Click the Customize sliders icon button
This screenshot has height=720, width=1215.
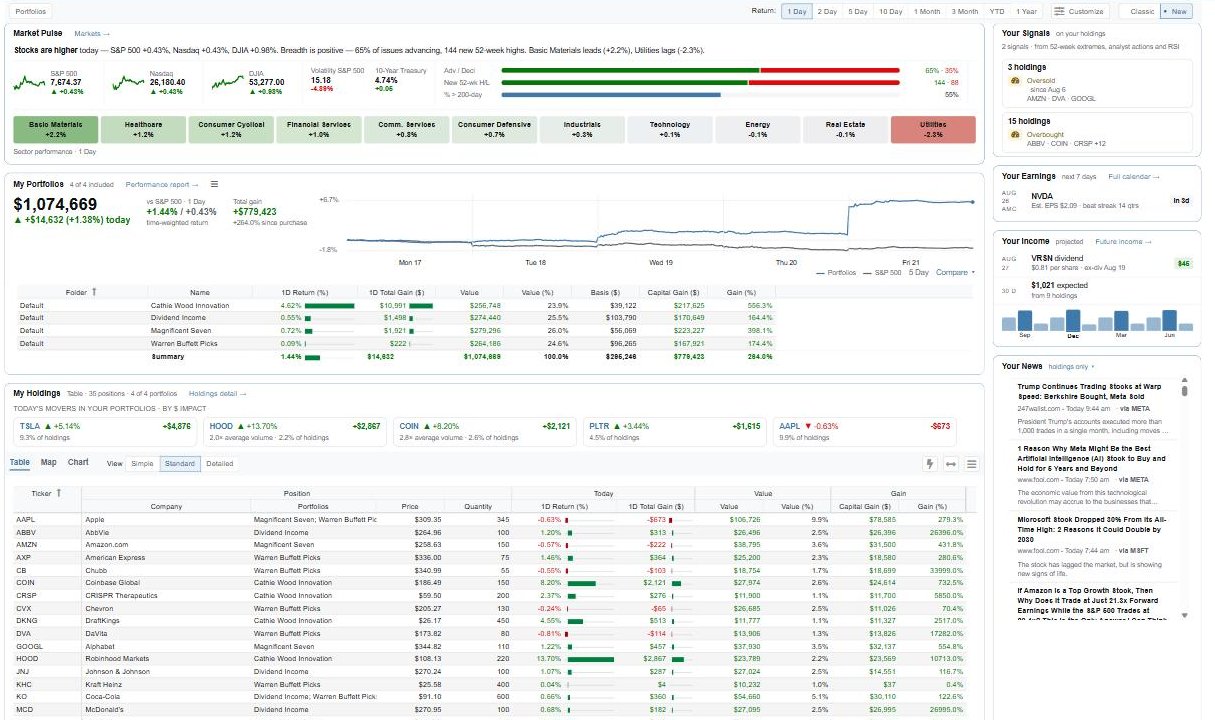pyautogui.click(x=1080, y=11)
